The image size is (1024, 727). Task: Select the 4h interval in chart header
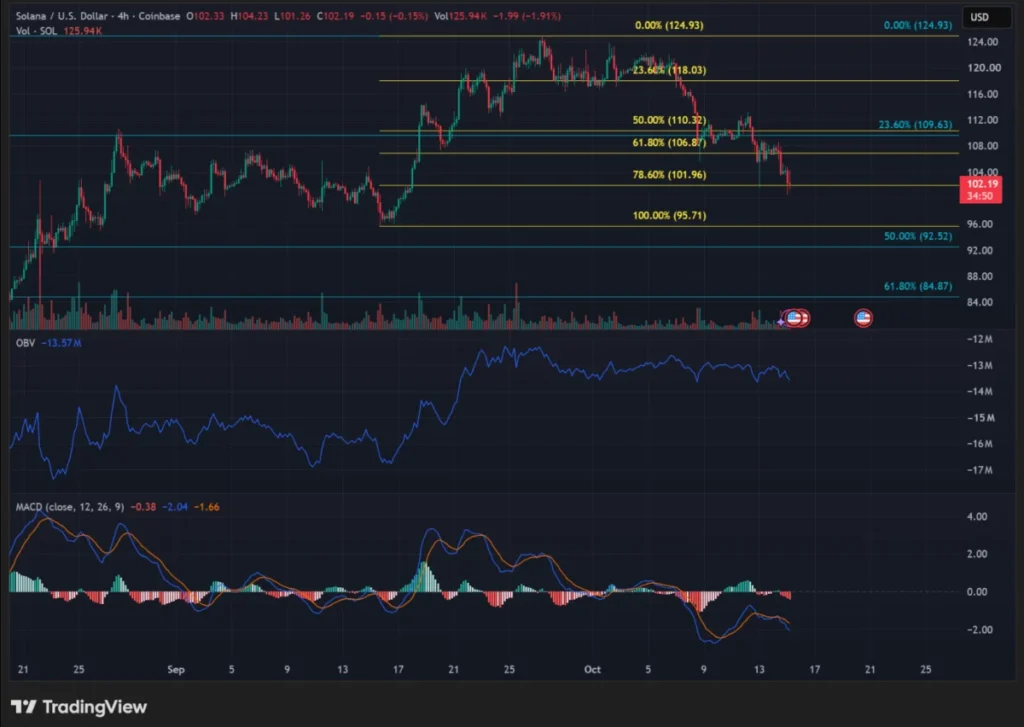pos(123,16)
